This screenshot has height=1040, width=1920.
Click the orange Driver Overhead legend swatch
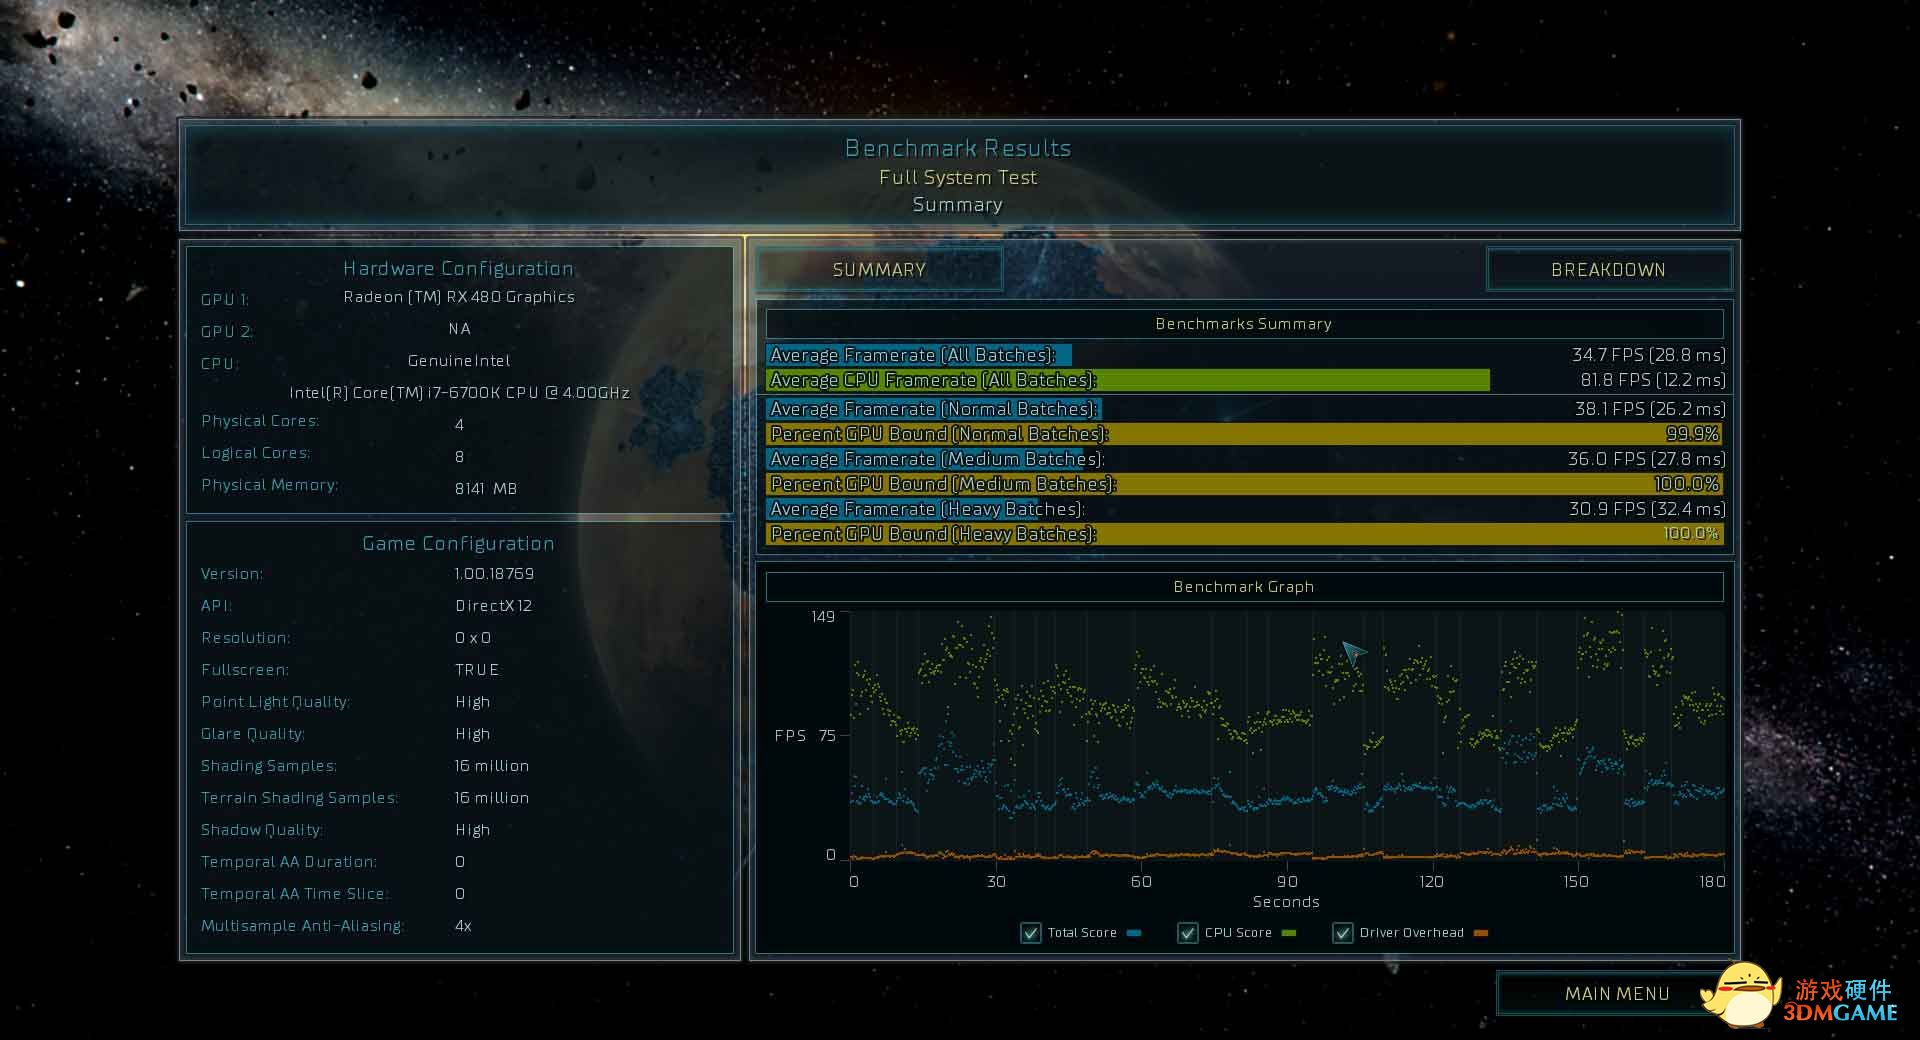pyautogui.click(x=1481, y=933)
